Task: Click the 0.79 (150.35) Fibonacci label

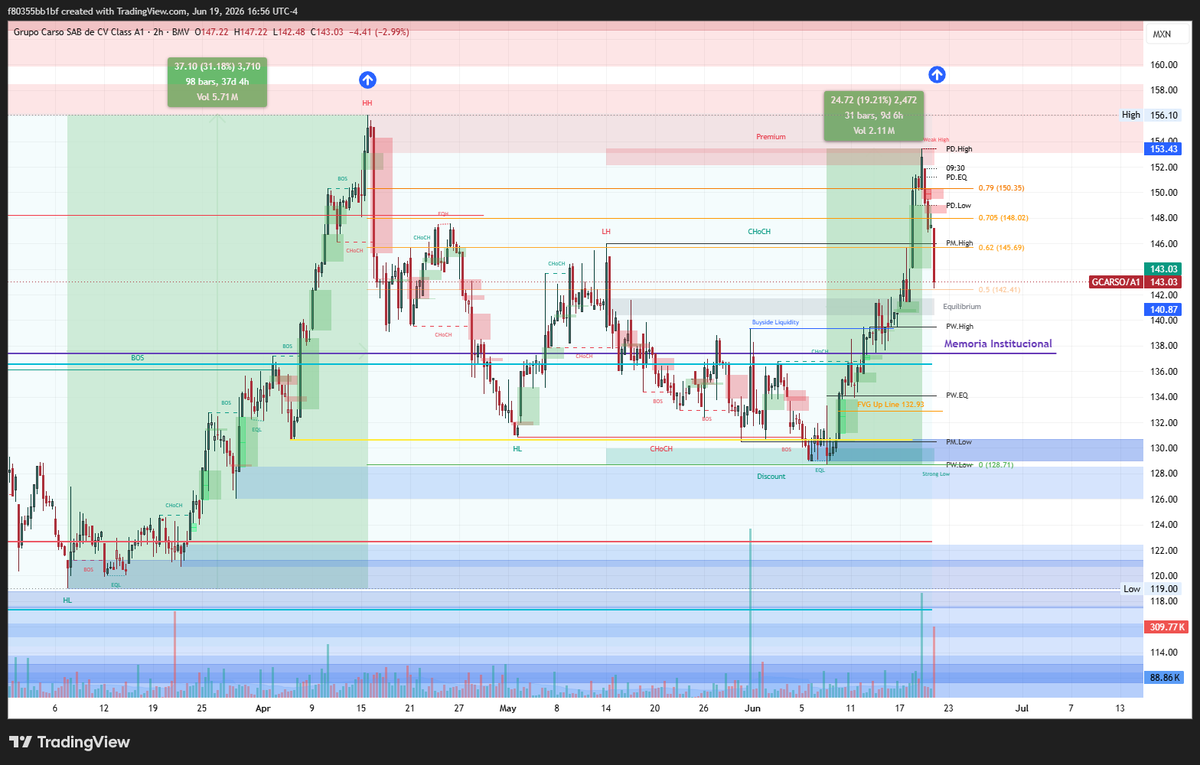Action: [x=1000, y=188]
